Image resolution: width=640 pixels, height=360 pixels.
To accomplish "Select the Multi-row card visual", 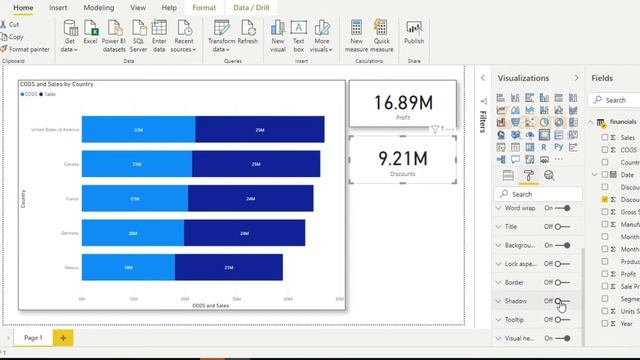I will click(x=559, y=135).
